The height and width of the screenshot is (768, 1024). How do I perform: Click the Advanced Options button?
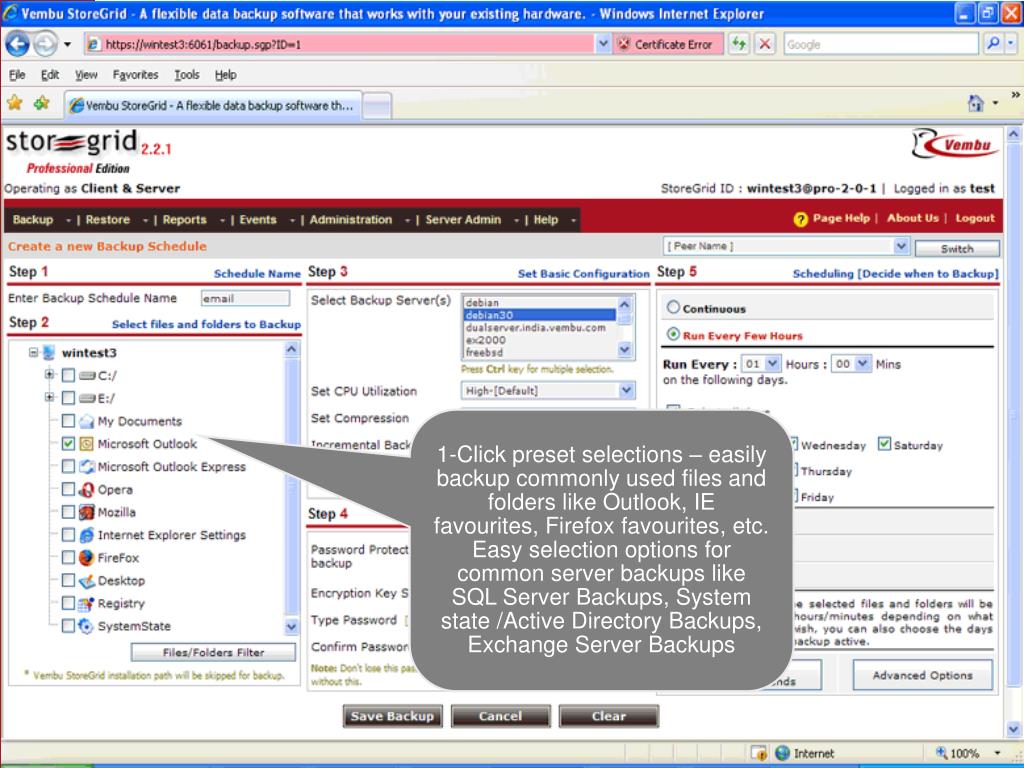922,675
